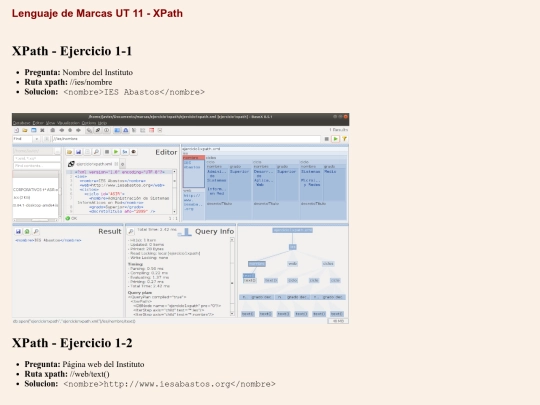Open the query history button beside the input bar
Viewport: 540px width, 405px height.
[46, 139]
